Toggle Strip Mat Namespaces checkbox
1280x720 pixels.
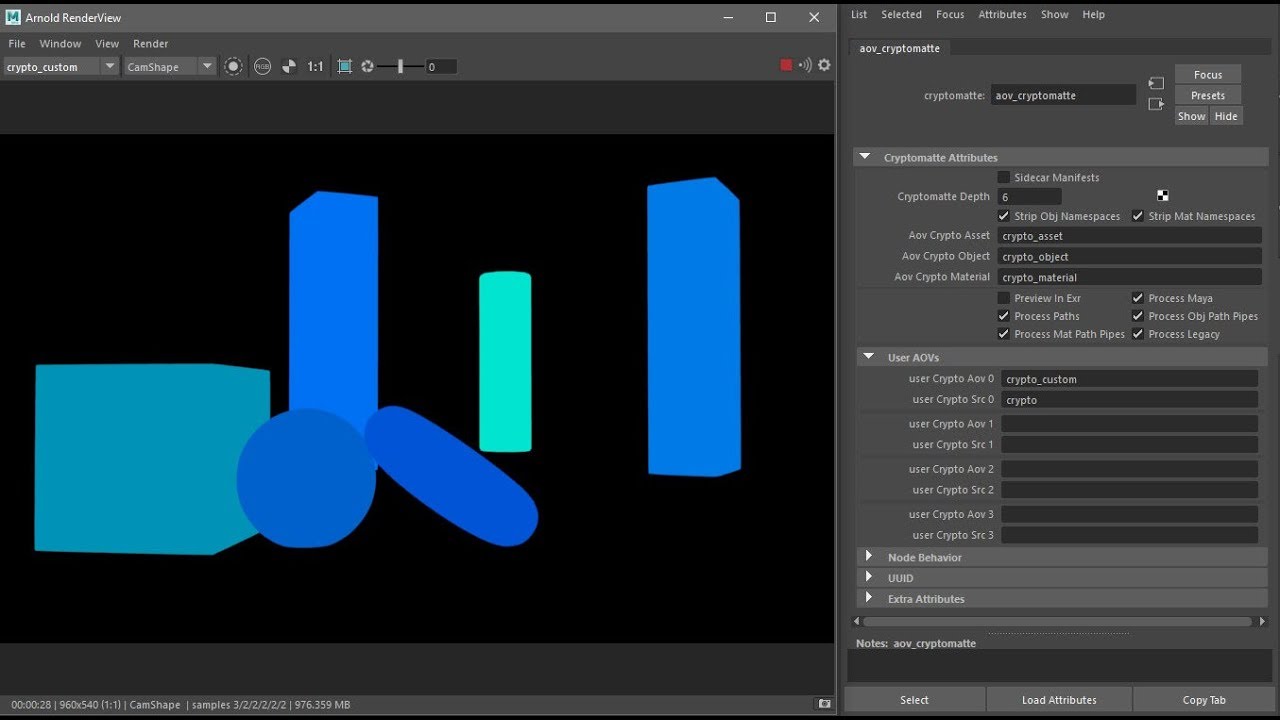1138,216
